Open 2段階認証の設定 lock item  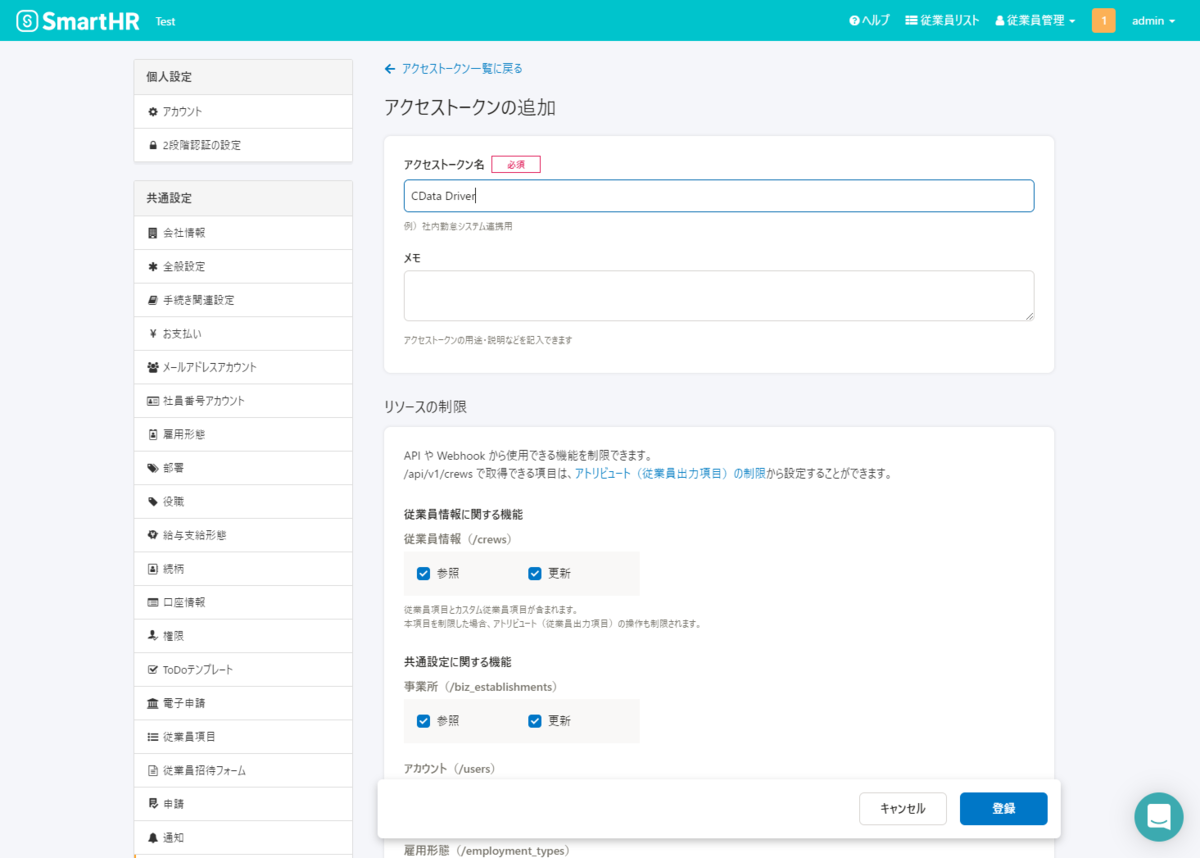(243, 145)
